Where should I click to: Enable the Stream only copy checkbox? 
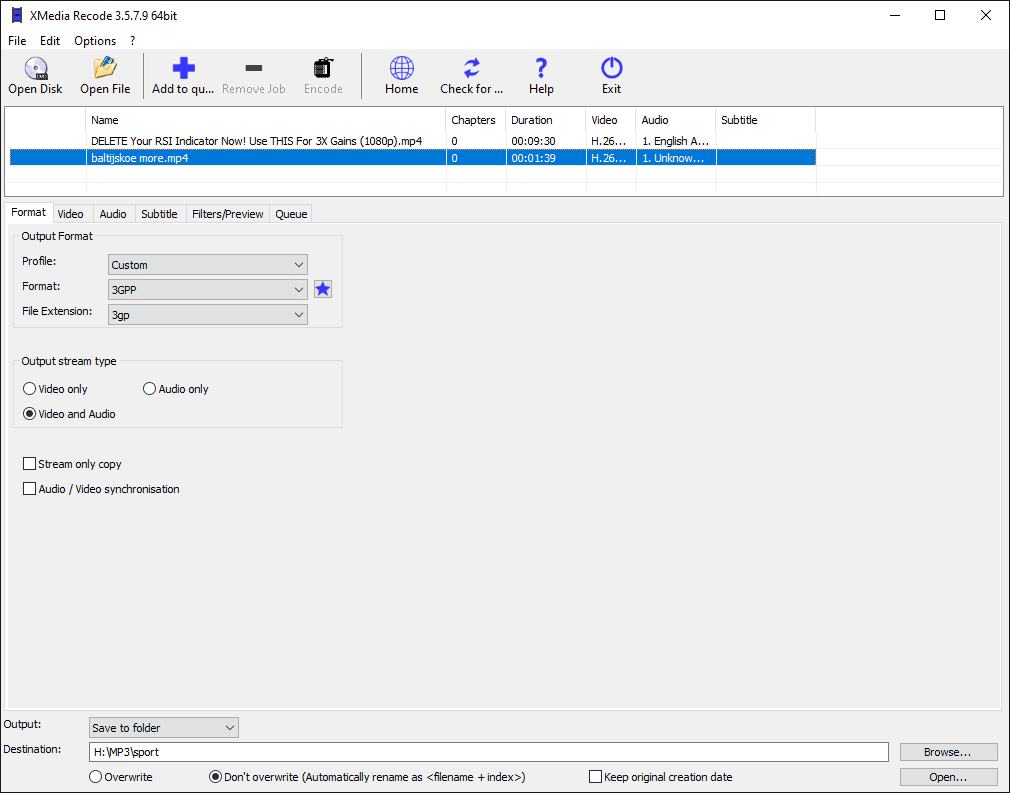point(29,464)
